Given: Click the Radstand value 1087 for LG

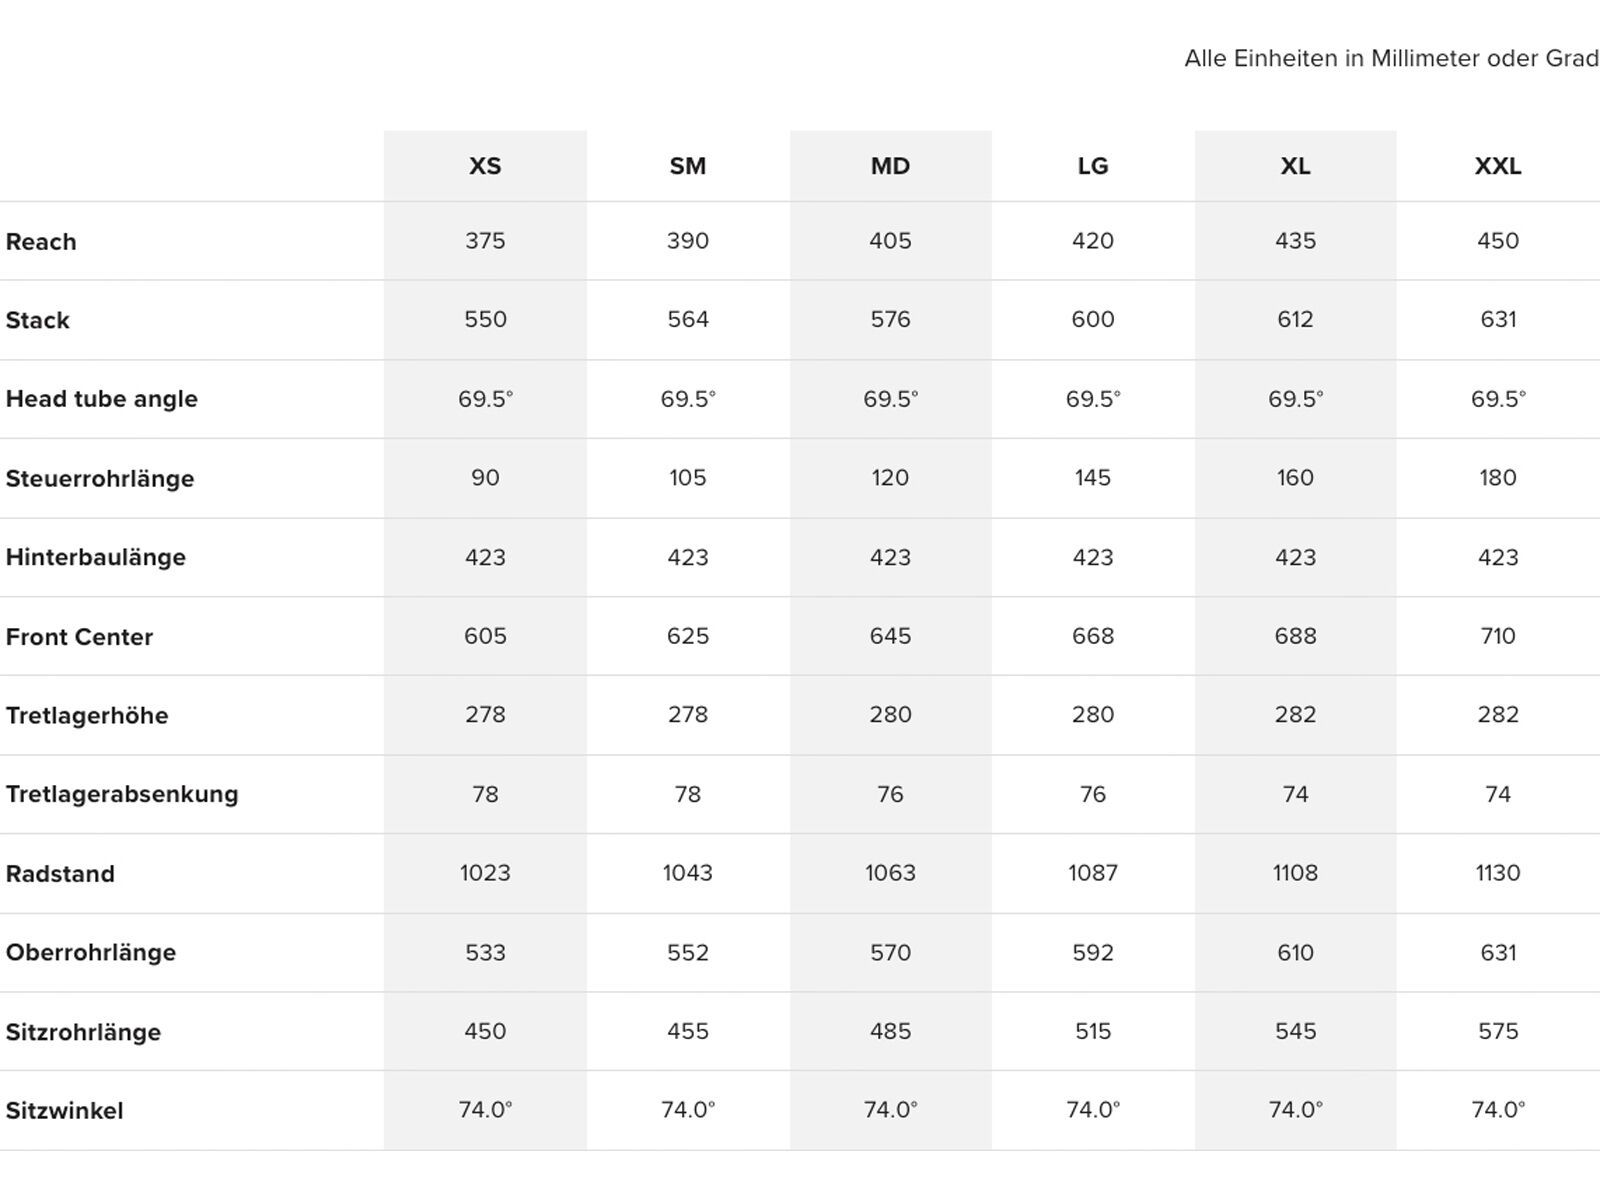Looking at the screenshot, I should (x=1093, y=873).
